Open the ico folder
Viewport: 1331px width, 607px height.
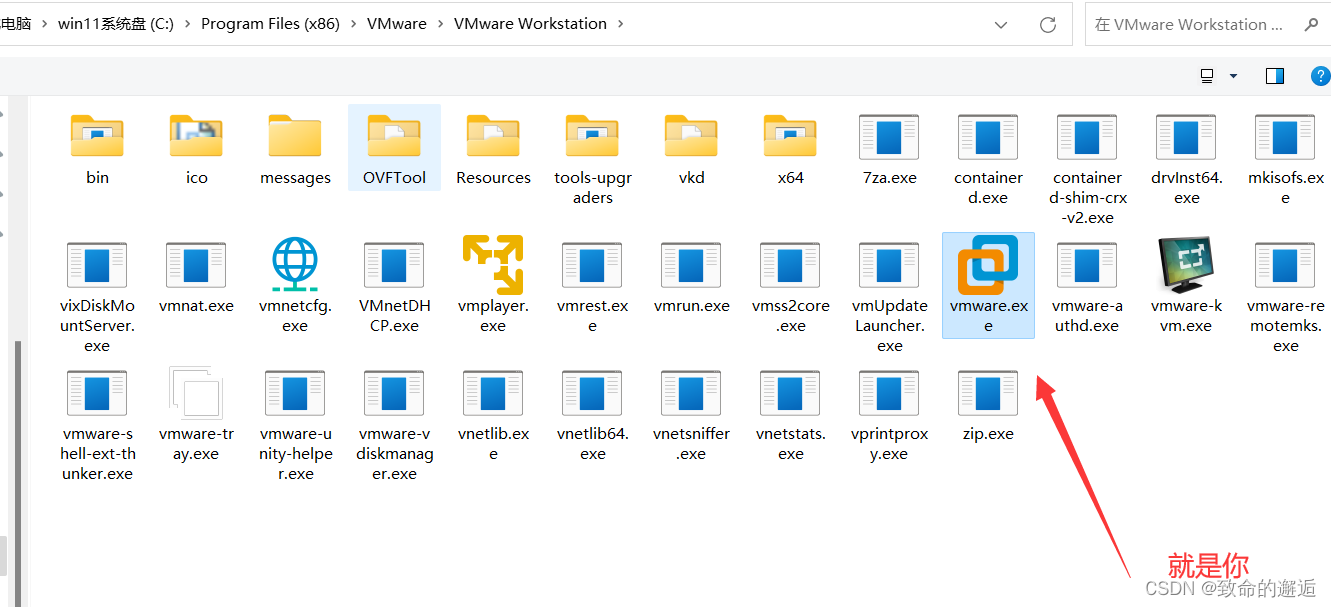(x=196, y=148)
